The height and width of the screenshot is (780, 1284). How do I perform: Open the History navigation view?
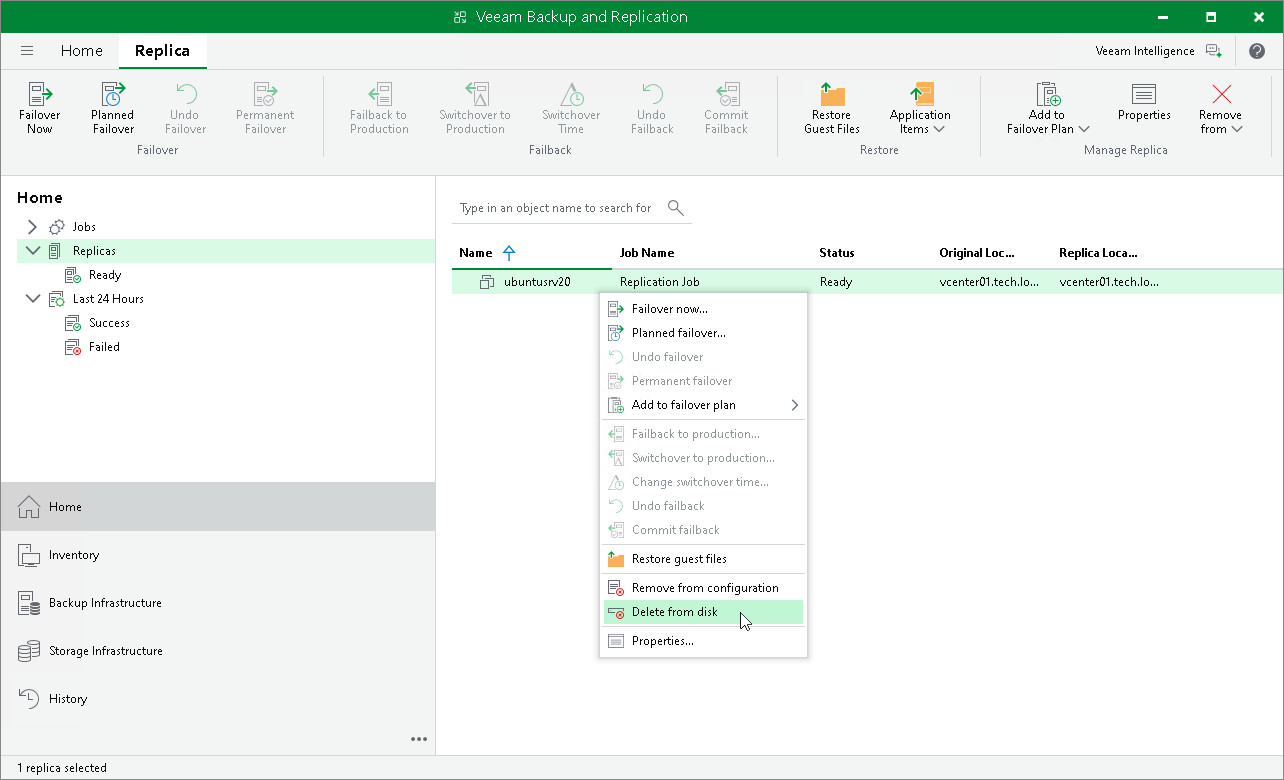(x=218, y=699)
